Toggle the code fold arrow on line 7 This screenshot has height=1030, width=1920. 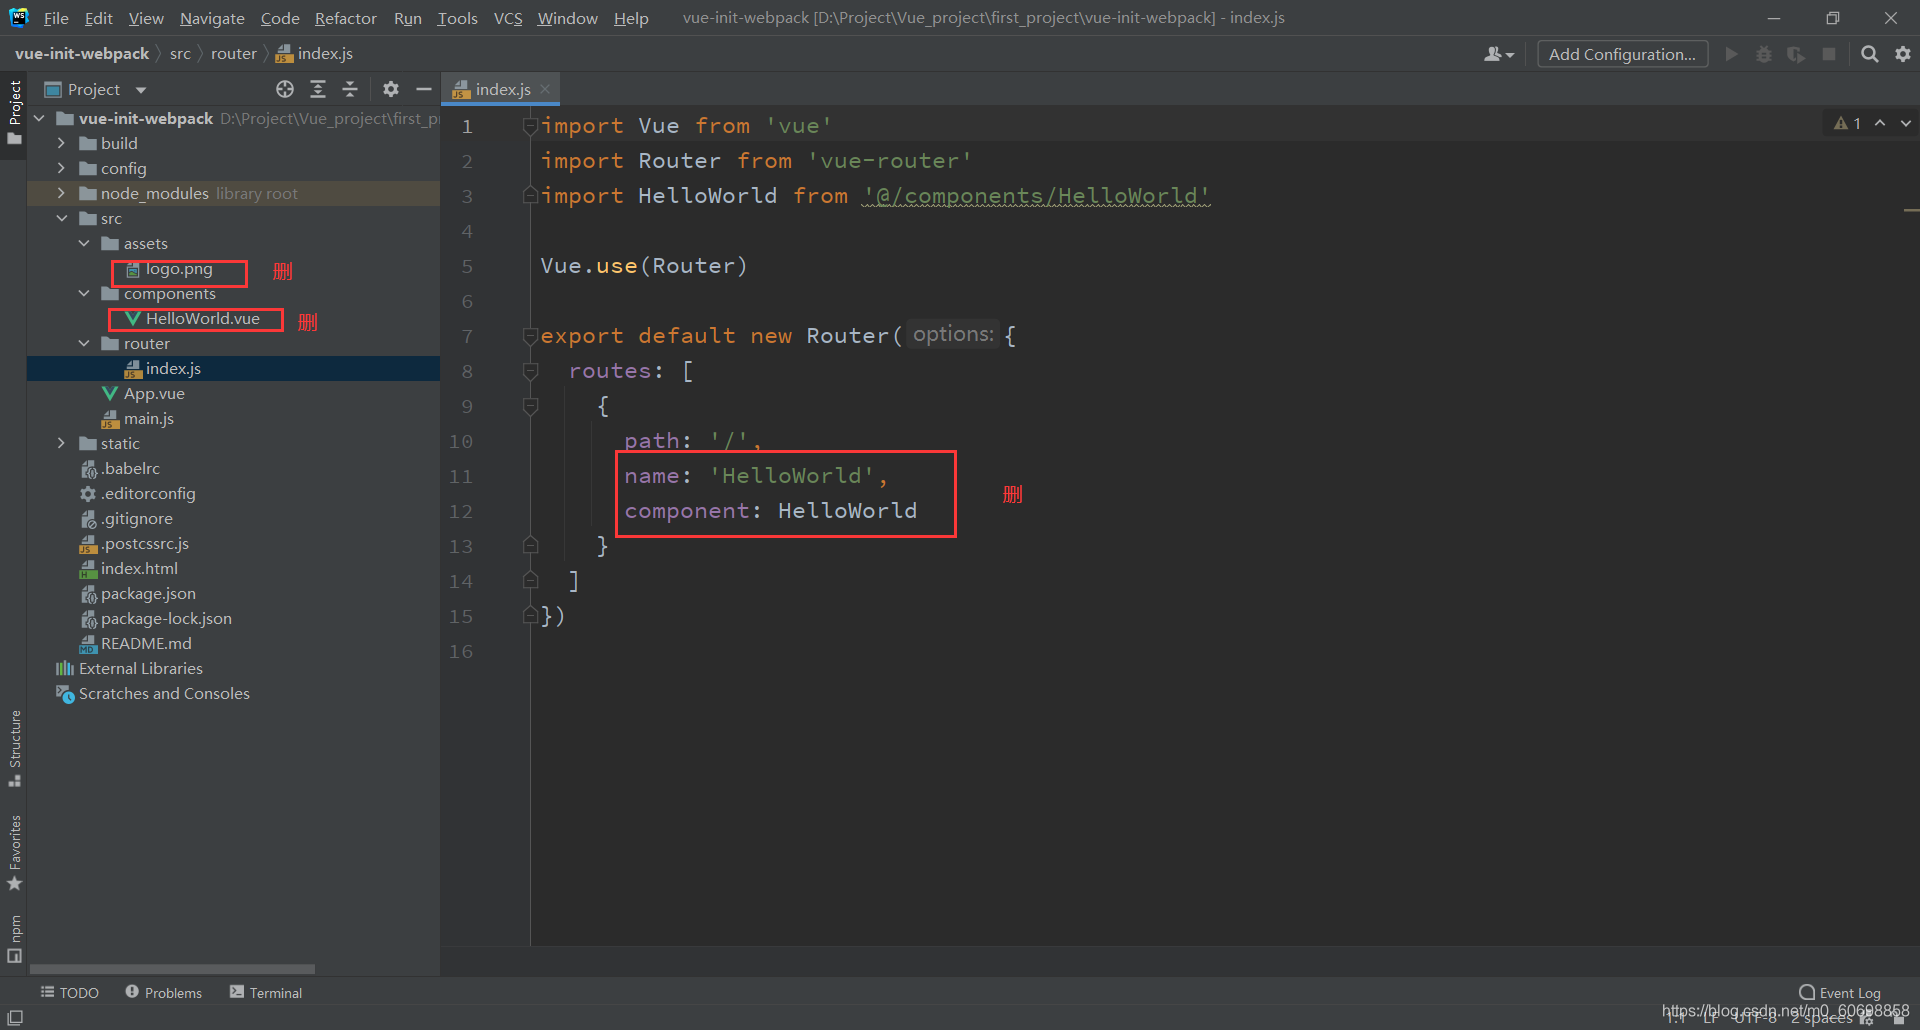(531, 336)
